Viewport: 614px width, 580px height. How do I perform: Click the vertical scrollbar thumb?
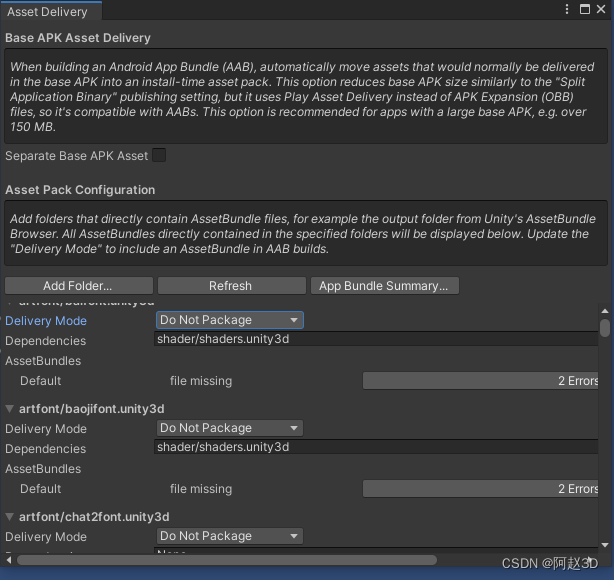[605, 328]
